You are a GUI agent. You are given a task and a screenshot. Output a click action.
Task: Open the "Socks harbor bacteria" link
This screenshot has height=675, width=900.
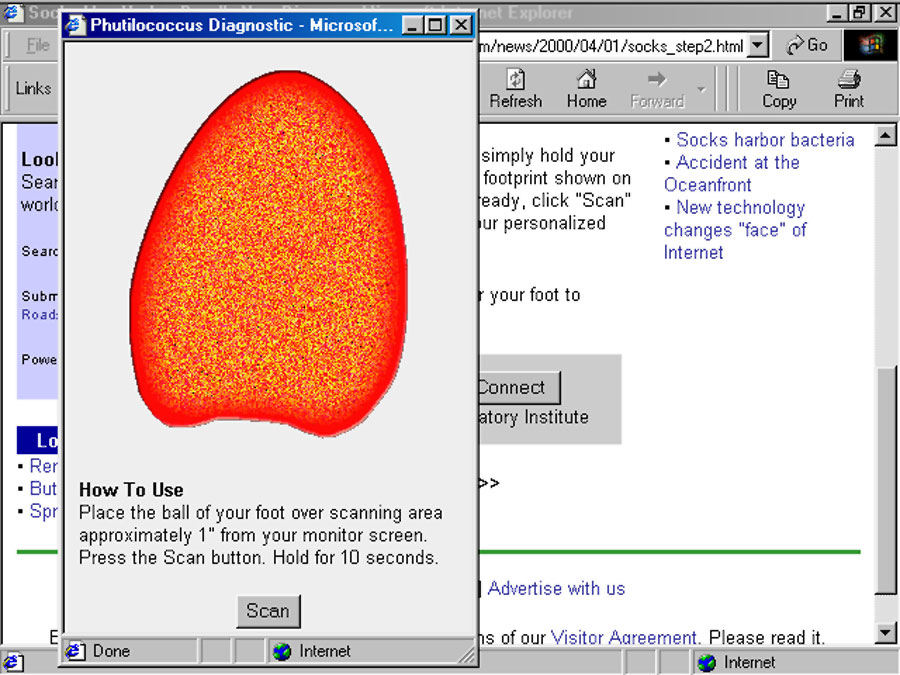click(x=765, y=140)
